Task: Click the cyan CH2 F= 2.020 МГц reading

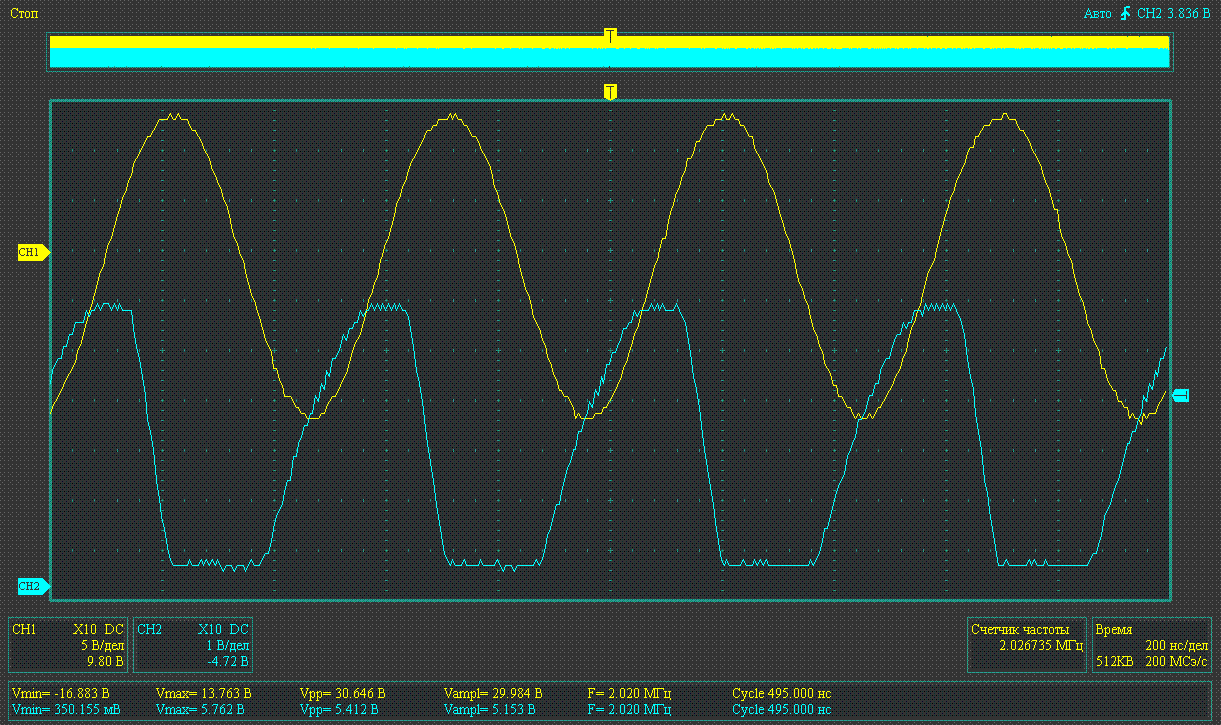Action: click(x=629, y=709)
